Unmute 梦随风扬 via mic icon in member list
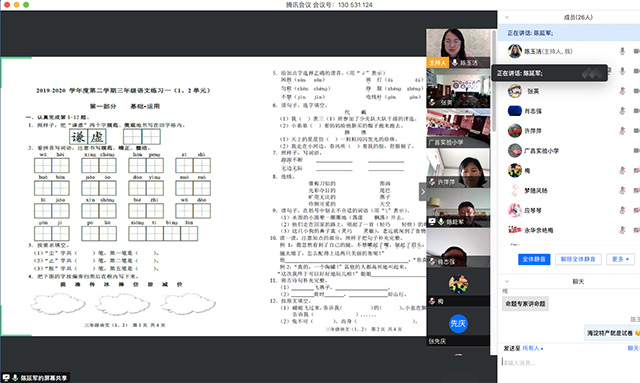Image resolution: width=640 pixels, height=383 pixels. click(622, 190)
